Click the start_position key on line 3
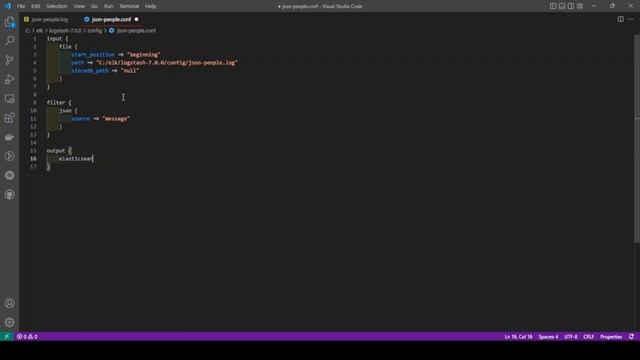Viewport: 640px width, 360px height. click(x=93, y=55)
